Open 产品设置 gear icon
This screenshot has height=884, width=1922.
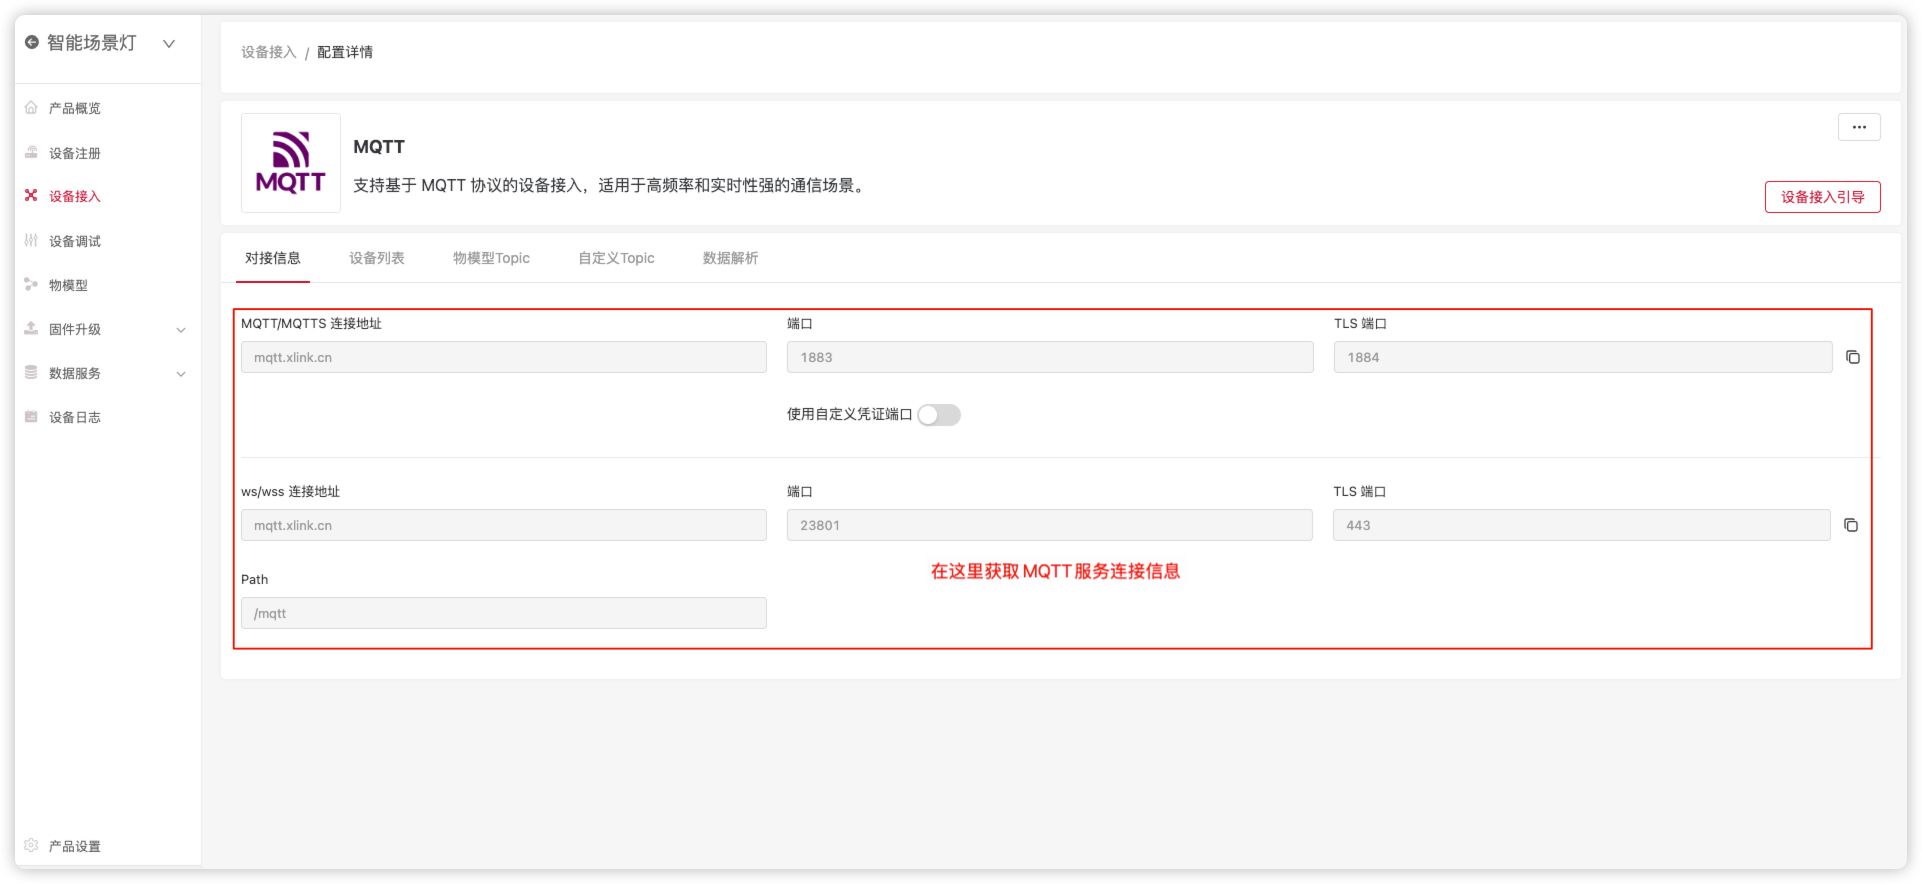31,846
